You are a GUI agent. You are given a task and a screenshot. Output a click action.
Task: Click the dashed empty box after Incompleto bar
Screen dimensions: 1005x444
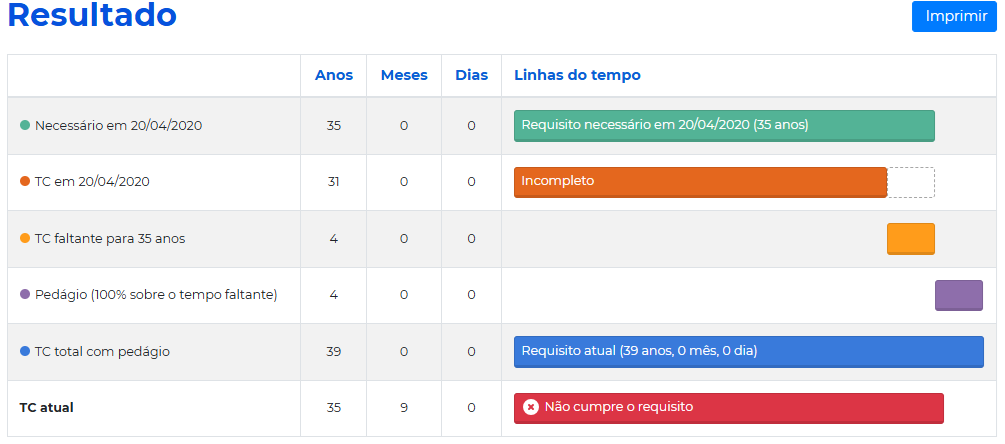click(x=911, y=182)
